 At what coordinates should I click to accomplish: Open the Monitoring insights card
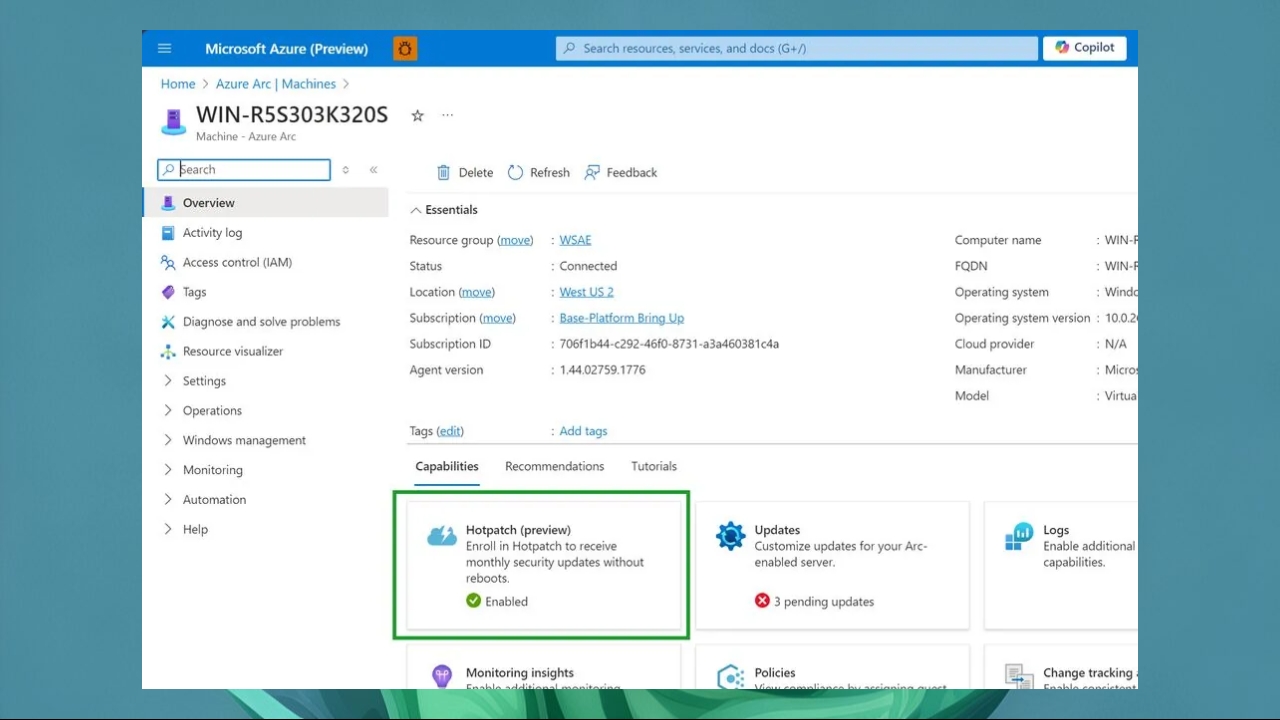[543, 667]
